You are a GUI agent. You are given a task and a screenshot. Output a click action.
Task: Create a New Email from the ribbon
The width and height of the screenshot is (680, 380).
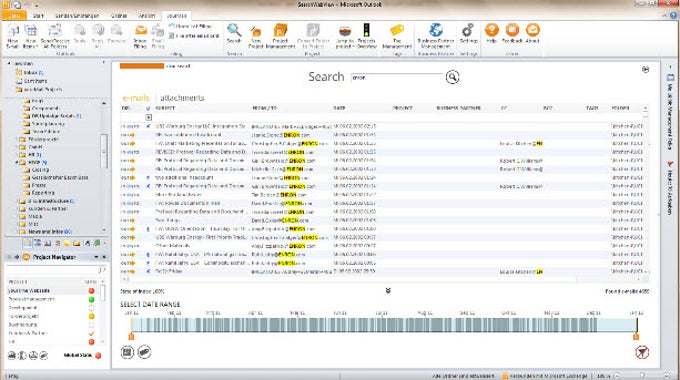click(x=13, y=36)
